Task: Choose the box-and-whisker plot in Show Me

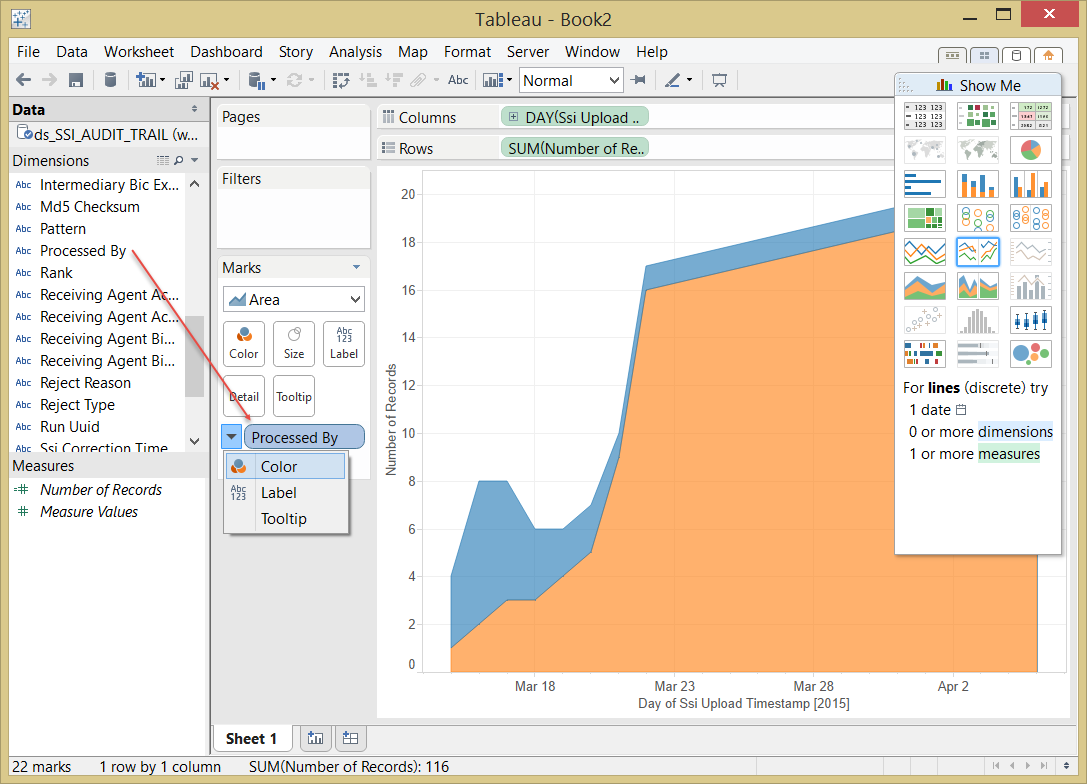Action: (x=1031, y=320)
